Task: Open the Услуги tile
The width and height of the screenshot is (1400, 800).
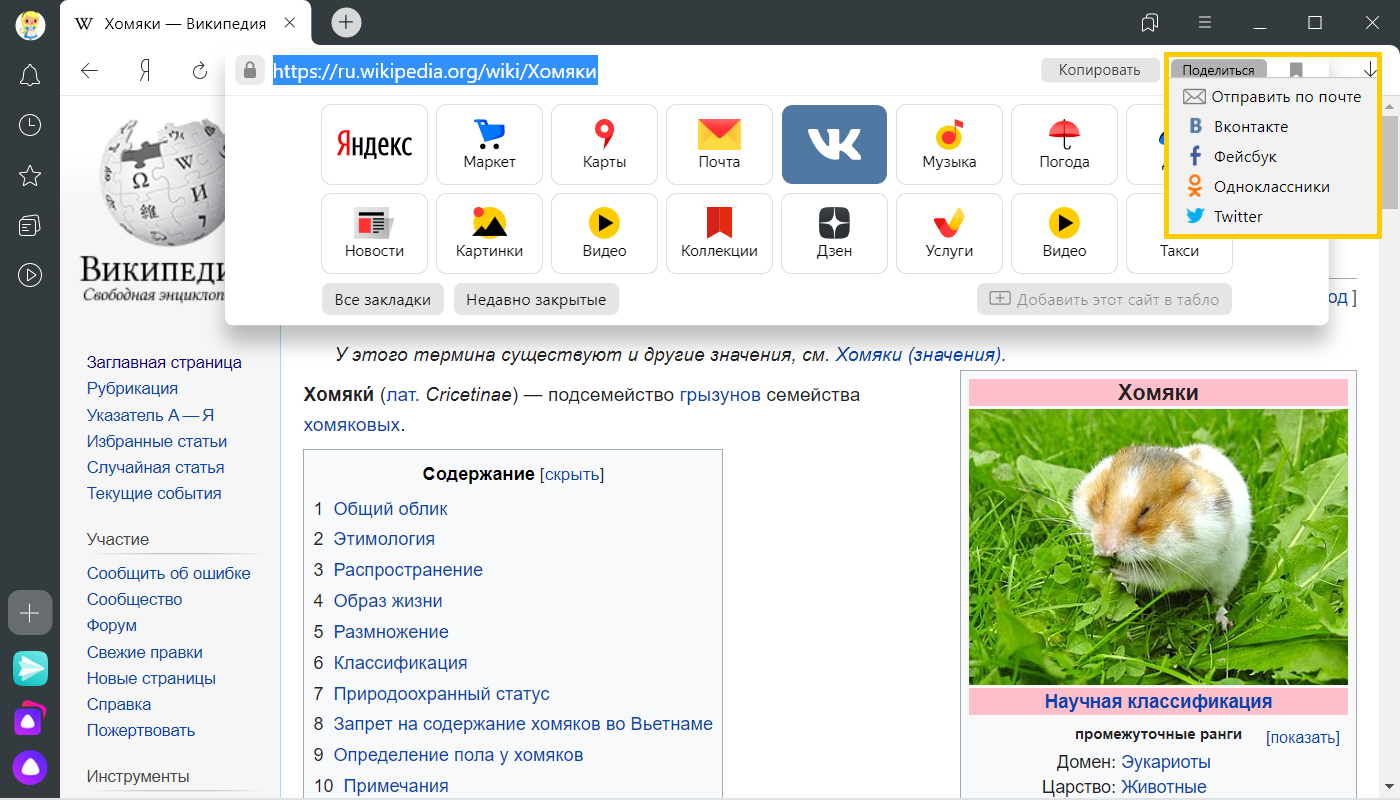Action: coord(949,234)
